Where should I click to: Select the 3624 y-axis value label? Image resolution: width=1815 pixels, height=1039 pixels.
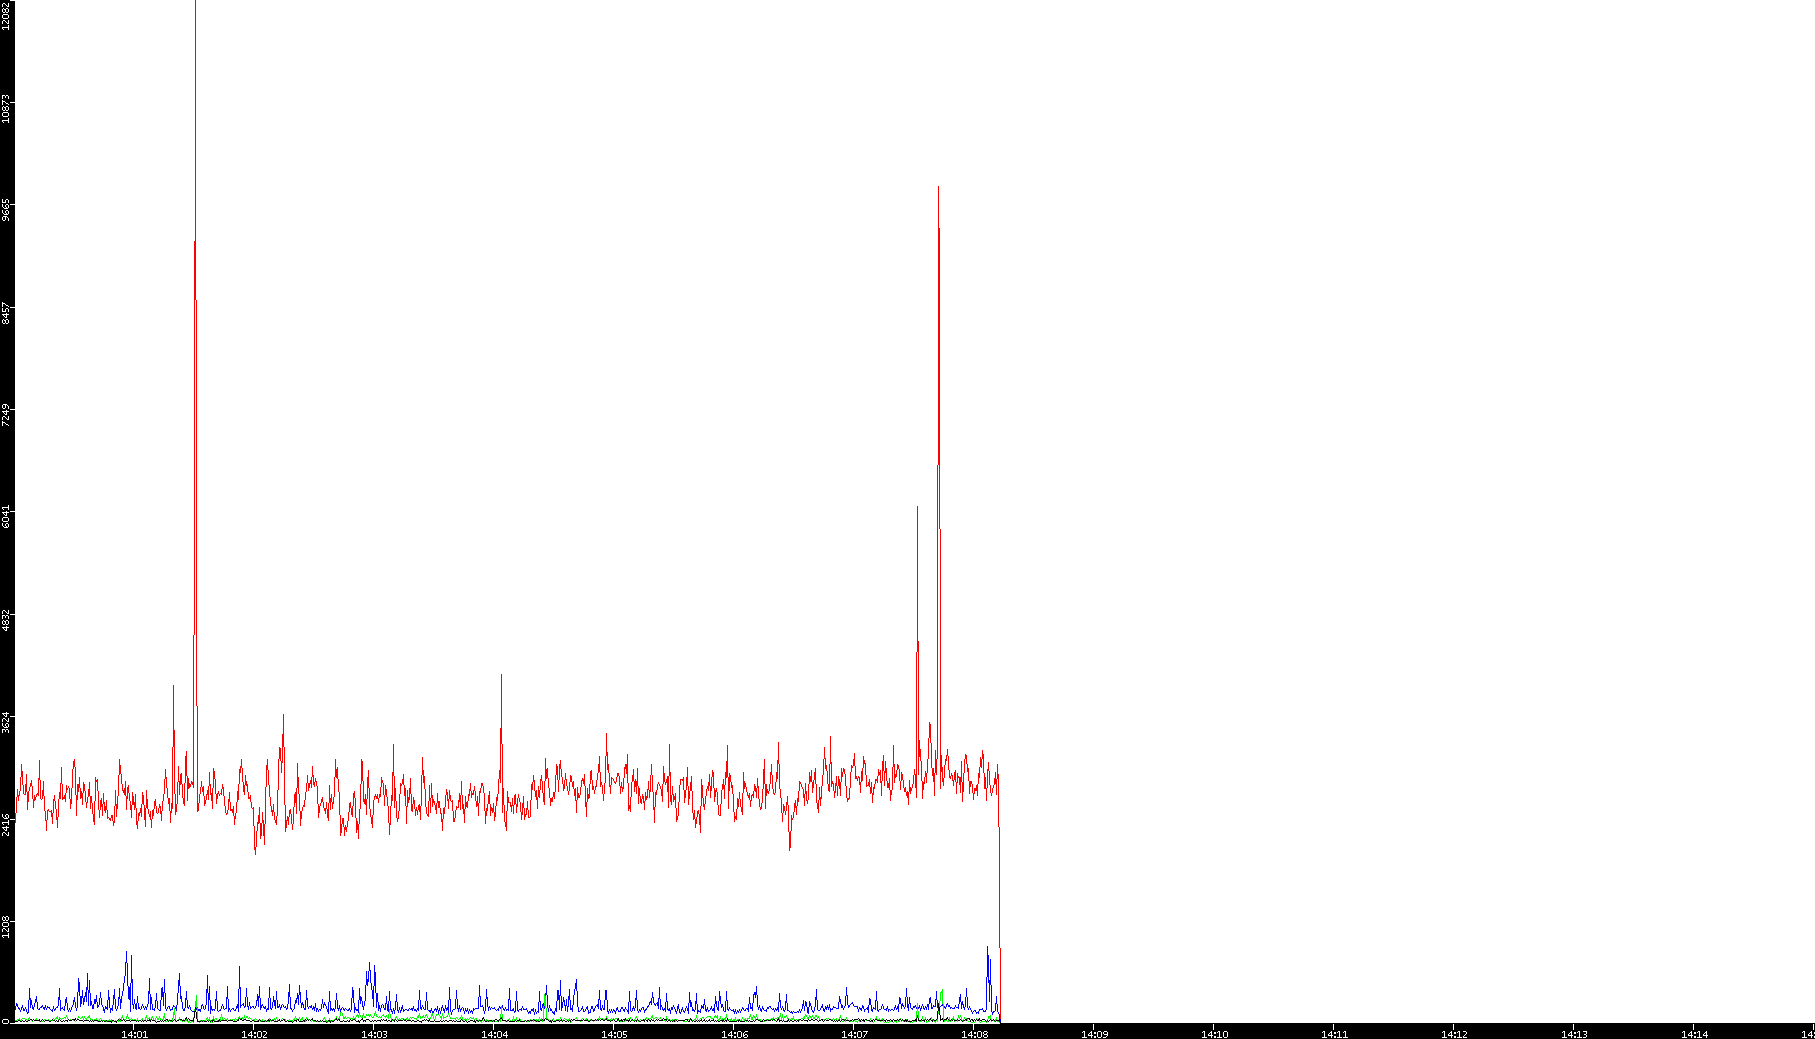coord(6,721)
